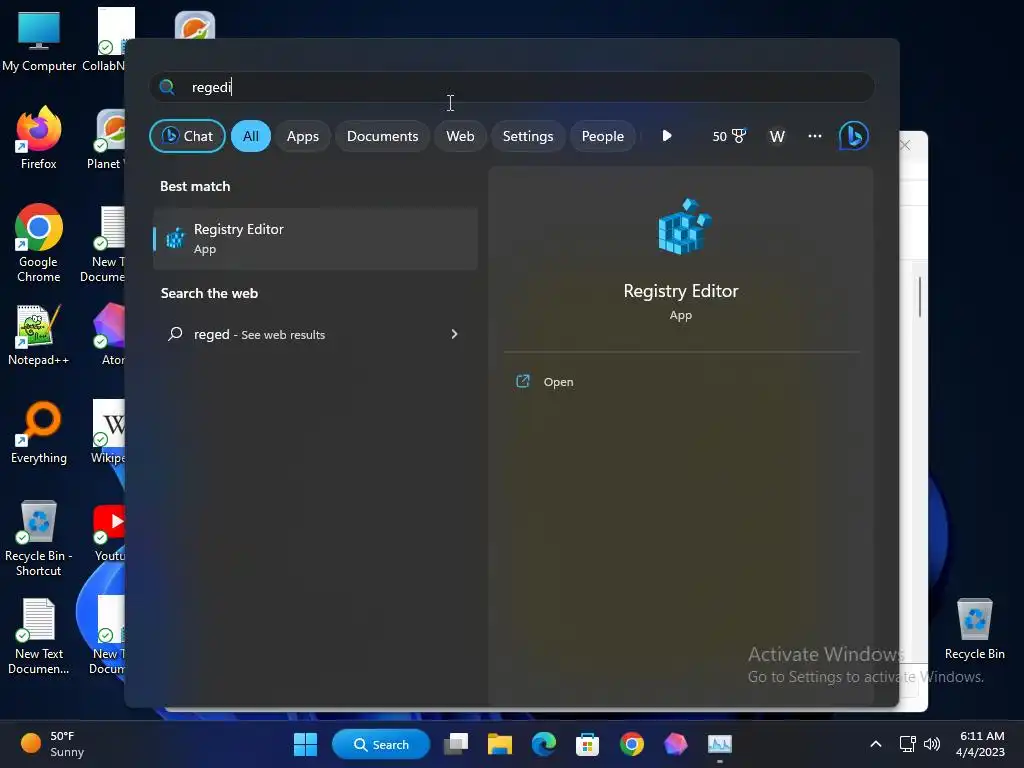This screenshot has width=1024, height=768.
Task: Open the Bing Chat filter button
Action: click(187, 136)
